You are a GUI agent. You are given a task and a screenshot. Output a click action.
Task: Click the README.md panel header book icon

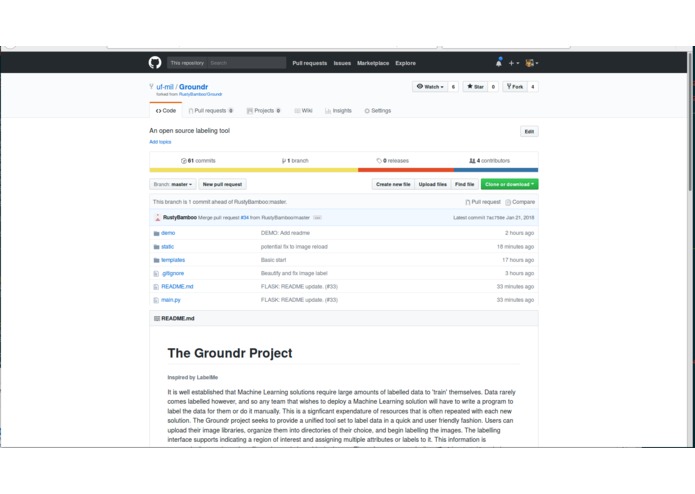156,319
